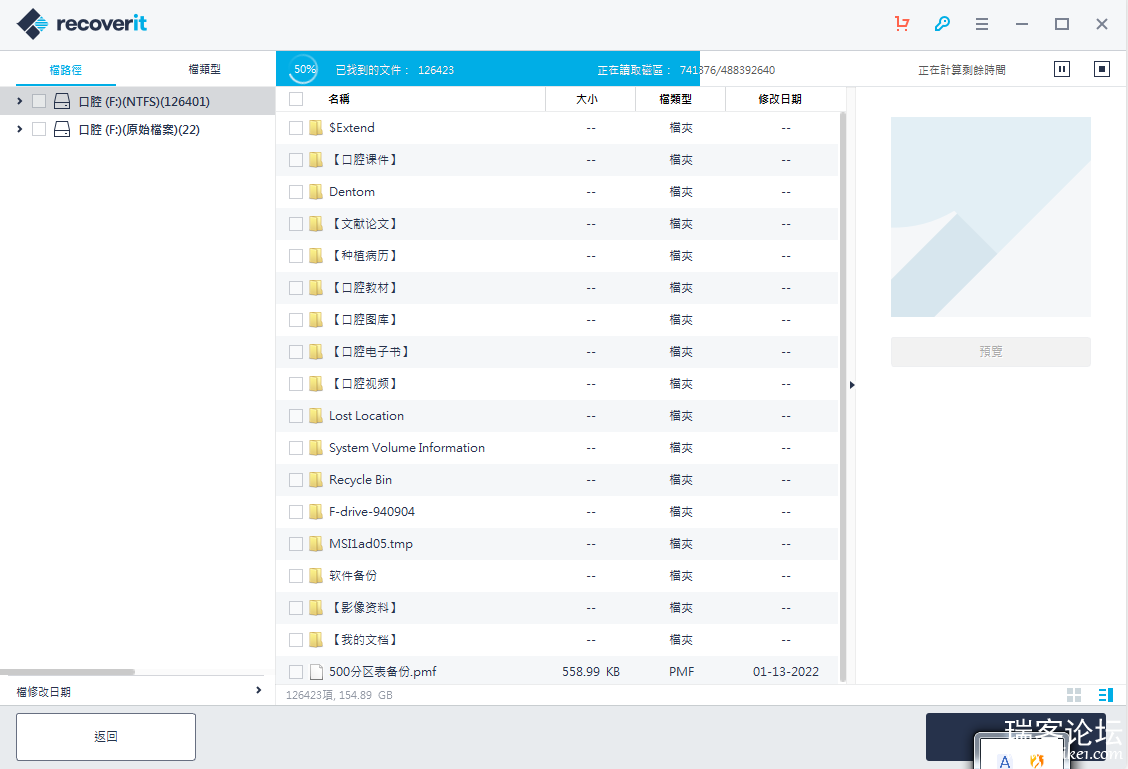
Task: Click the 返回 button
Action: point(106,737)
